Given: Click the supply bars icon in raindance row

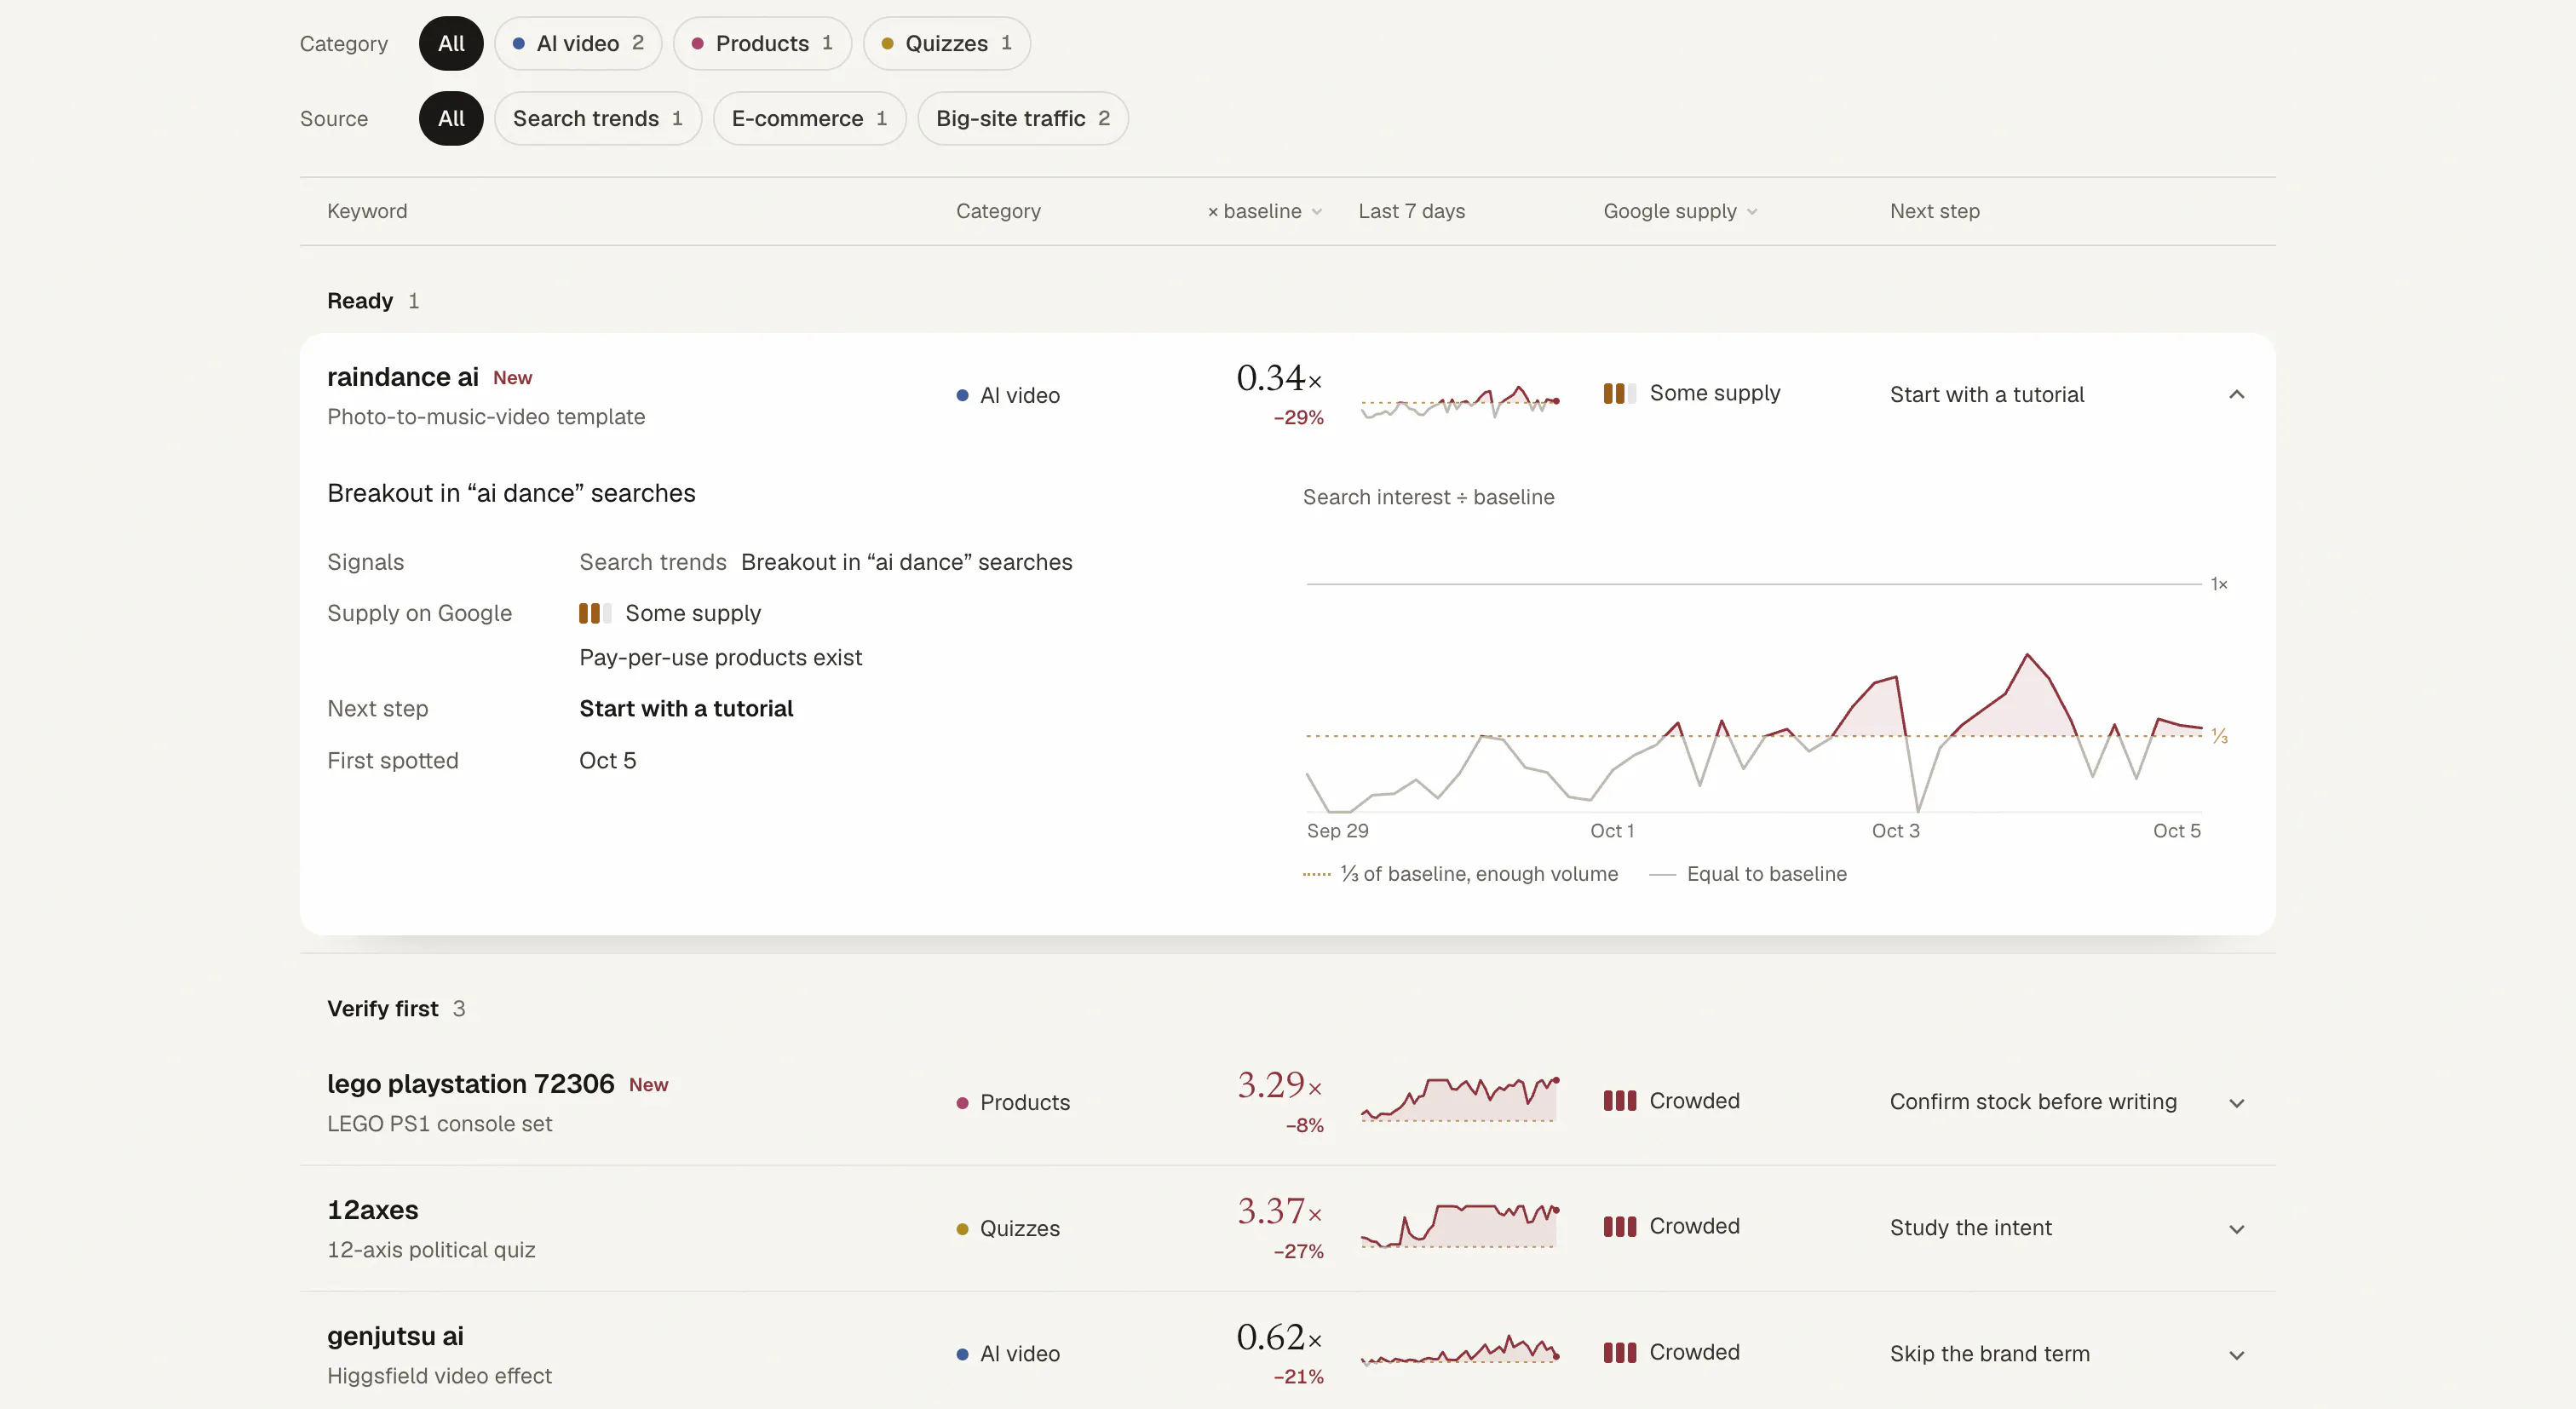Looking at the screenshot, I should 1619,393.
